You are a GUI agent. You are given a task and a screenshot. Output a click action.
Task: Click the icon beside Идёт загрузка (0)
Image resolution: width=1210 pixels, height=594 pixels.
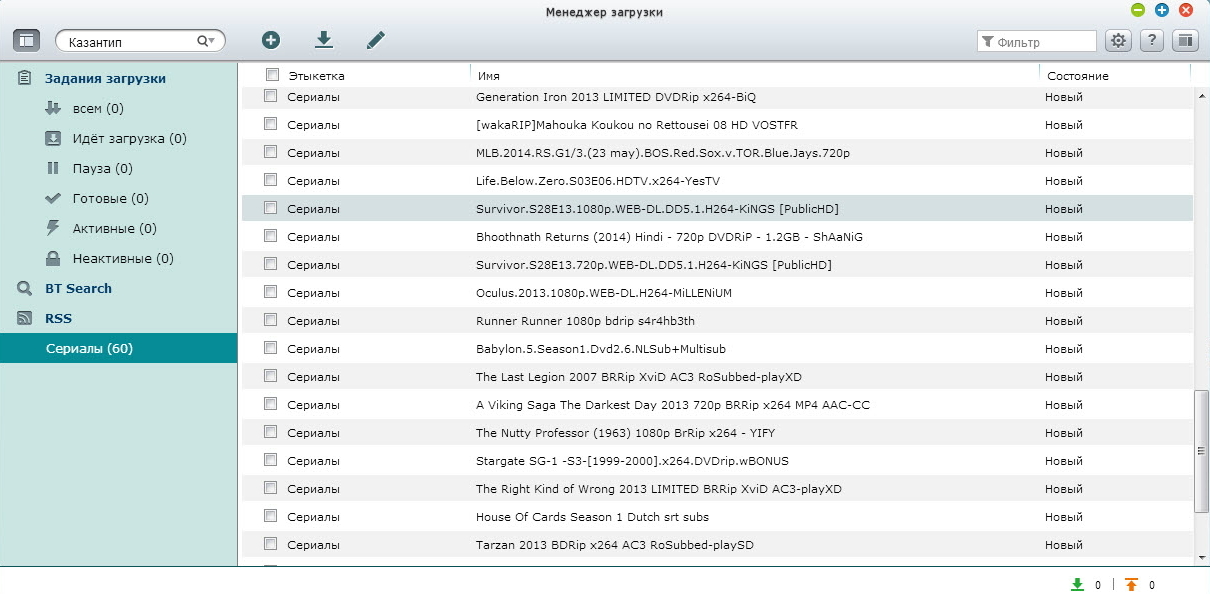pos(53,138)
